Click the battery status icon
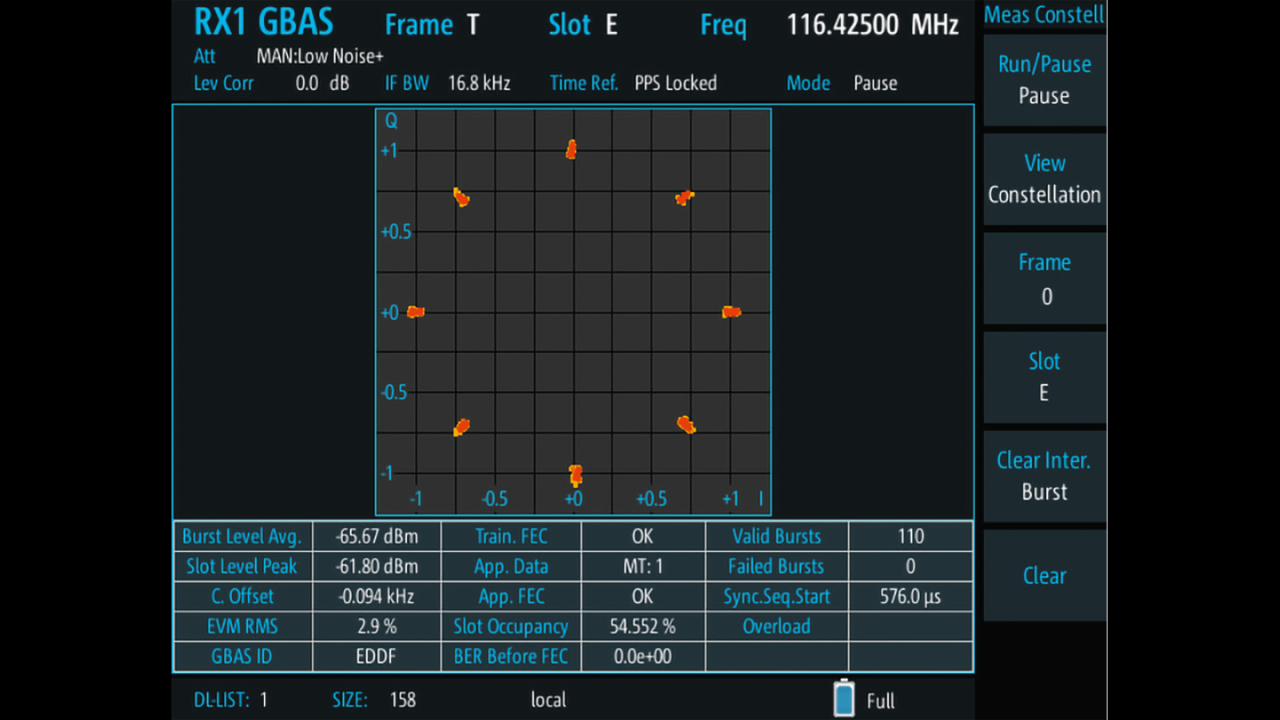This screenshot has height=720, width=1280. click(844, 698)
